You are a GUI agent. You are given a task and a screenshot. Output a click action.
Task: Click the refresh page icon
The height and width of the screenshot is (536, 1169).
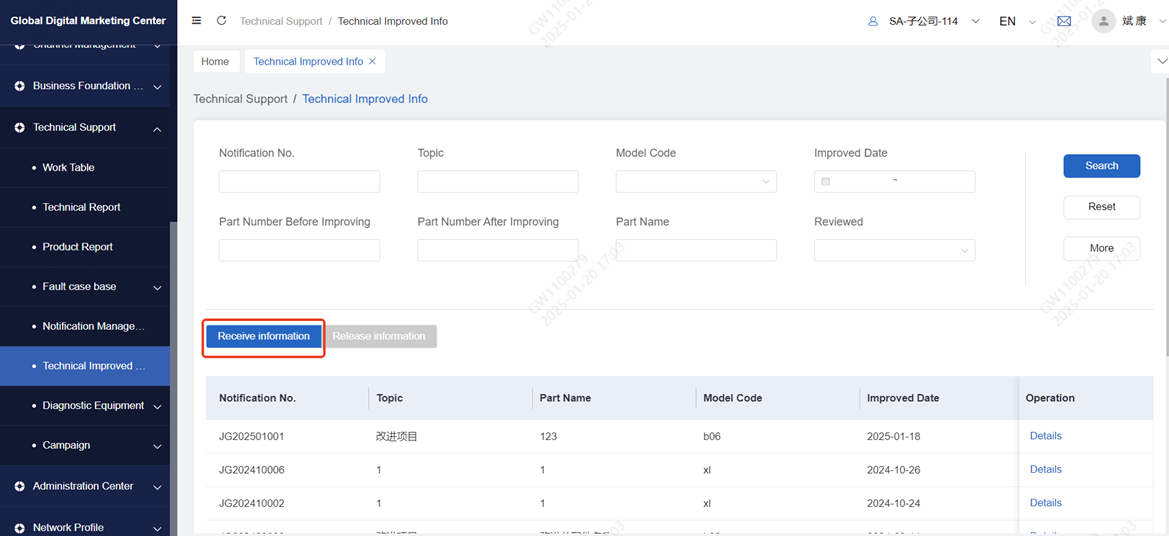point(221,21)
